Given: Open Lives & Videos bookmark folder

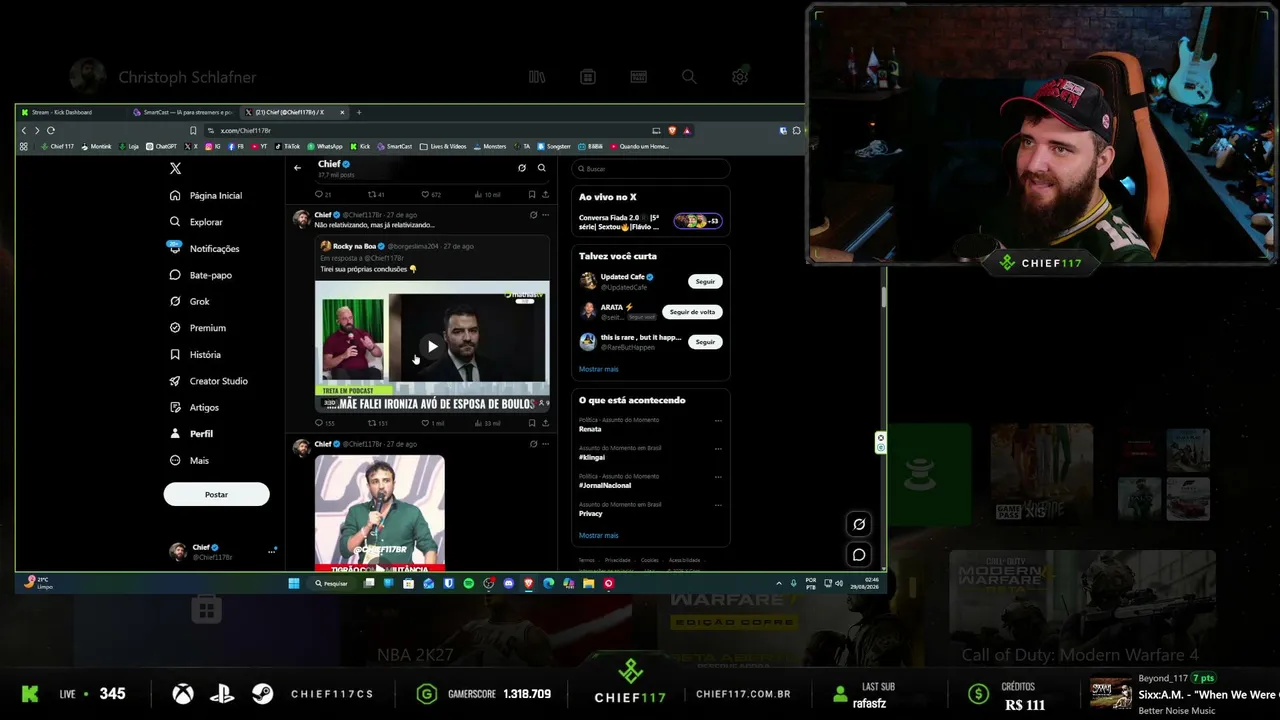Looking at the screenshot, I should tap(444, 146).
